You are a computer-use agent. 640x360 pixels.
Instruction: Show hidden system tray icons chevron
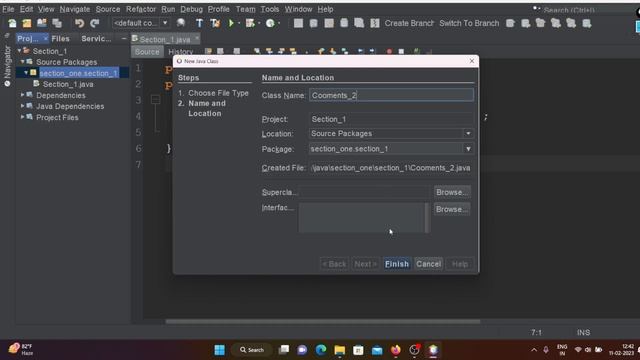534,350
